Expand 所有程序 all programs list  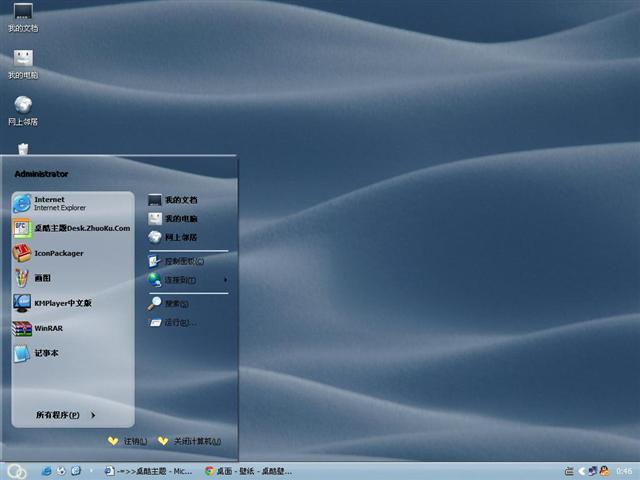64,415
